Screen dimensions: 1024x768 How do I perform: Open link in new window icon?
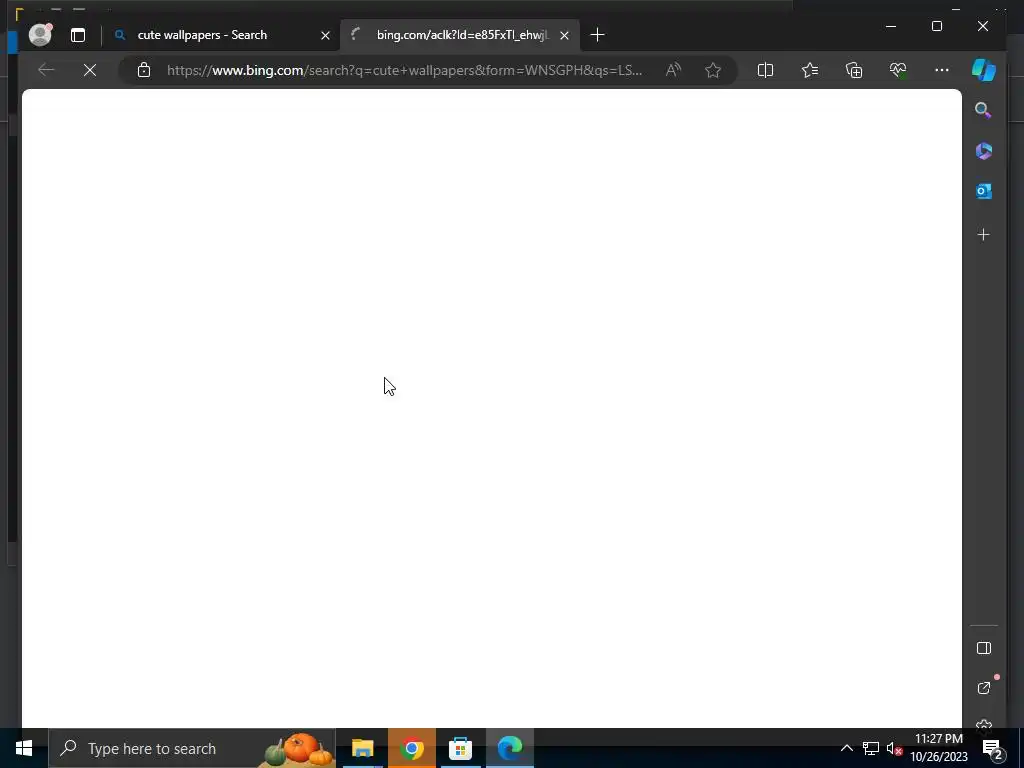point(984,688)
